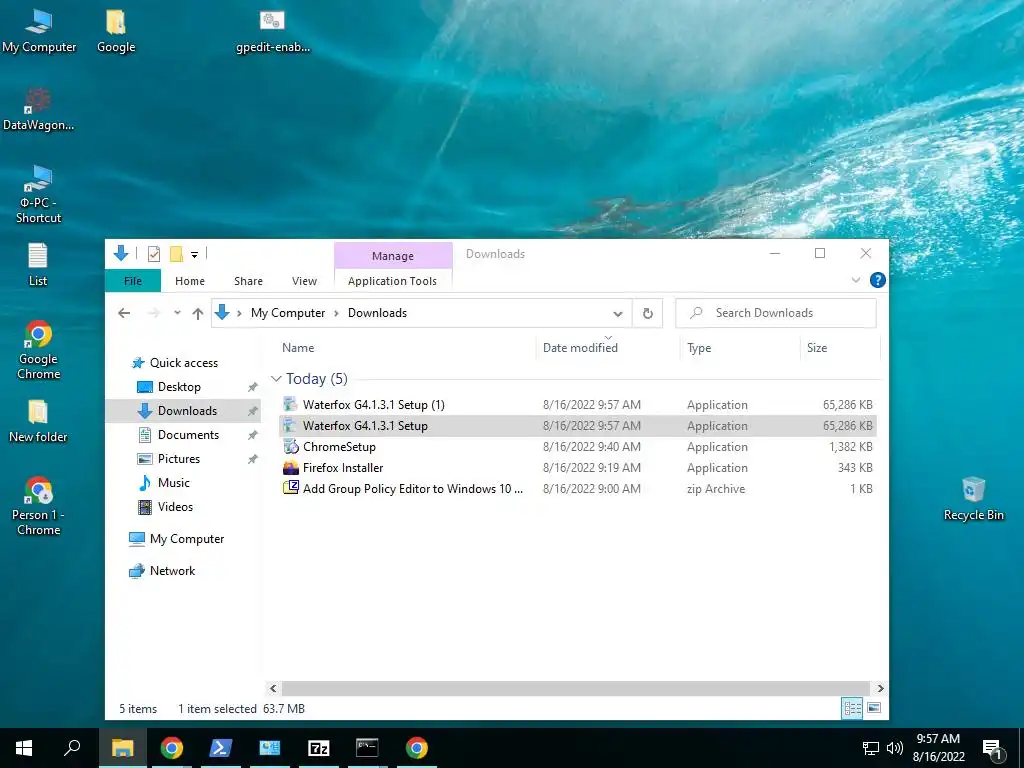Select the Φ-PC Shortcut desktop icon
The image size is (1024, 768).
tap(38, 194)
